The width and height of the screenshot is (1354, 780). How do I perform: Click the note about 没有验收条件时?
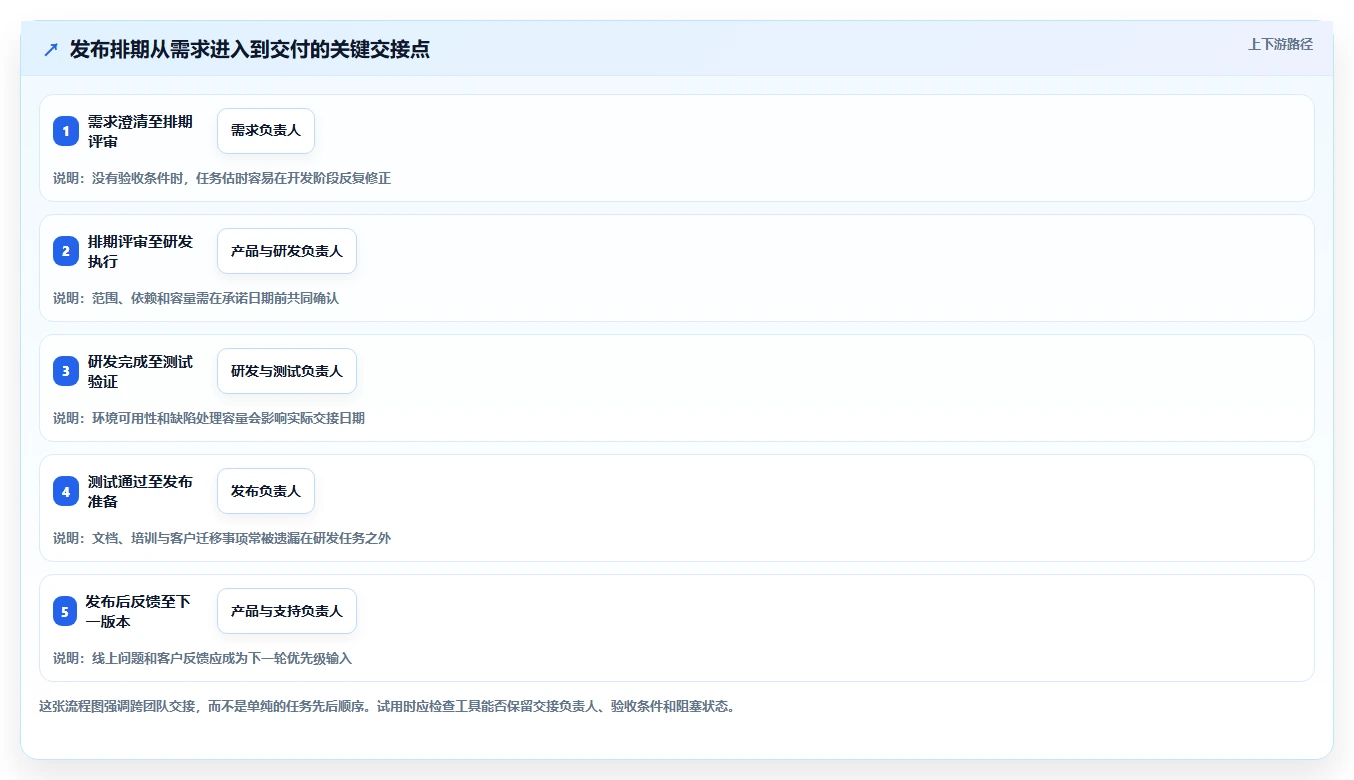click(222, 178)
